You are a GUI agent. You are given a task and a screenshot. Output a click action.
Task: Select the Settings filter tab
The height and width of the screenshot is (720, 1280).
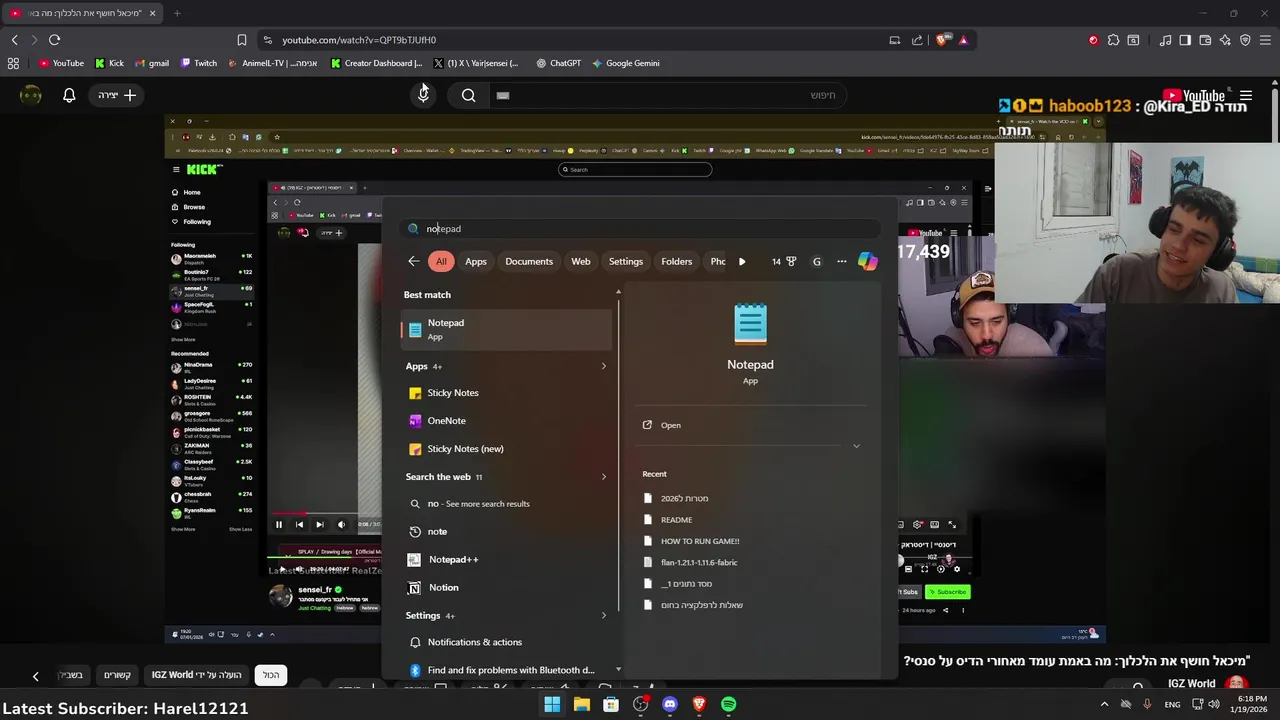click(626, 261)
